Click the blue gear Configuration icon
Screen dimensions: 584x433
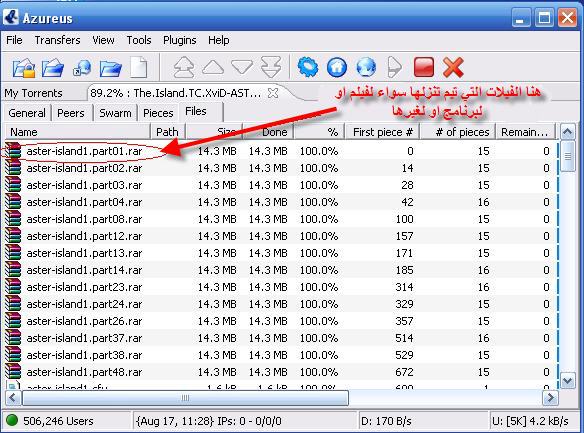308,67
